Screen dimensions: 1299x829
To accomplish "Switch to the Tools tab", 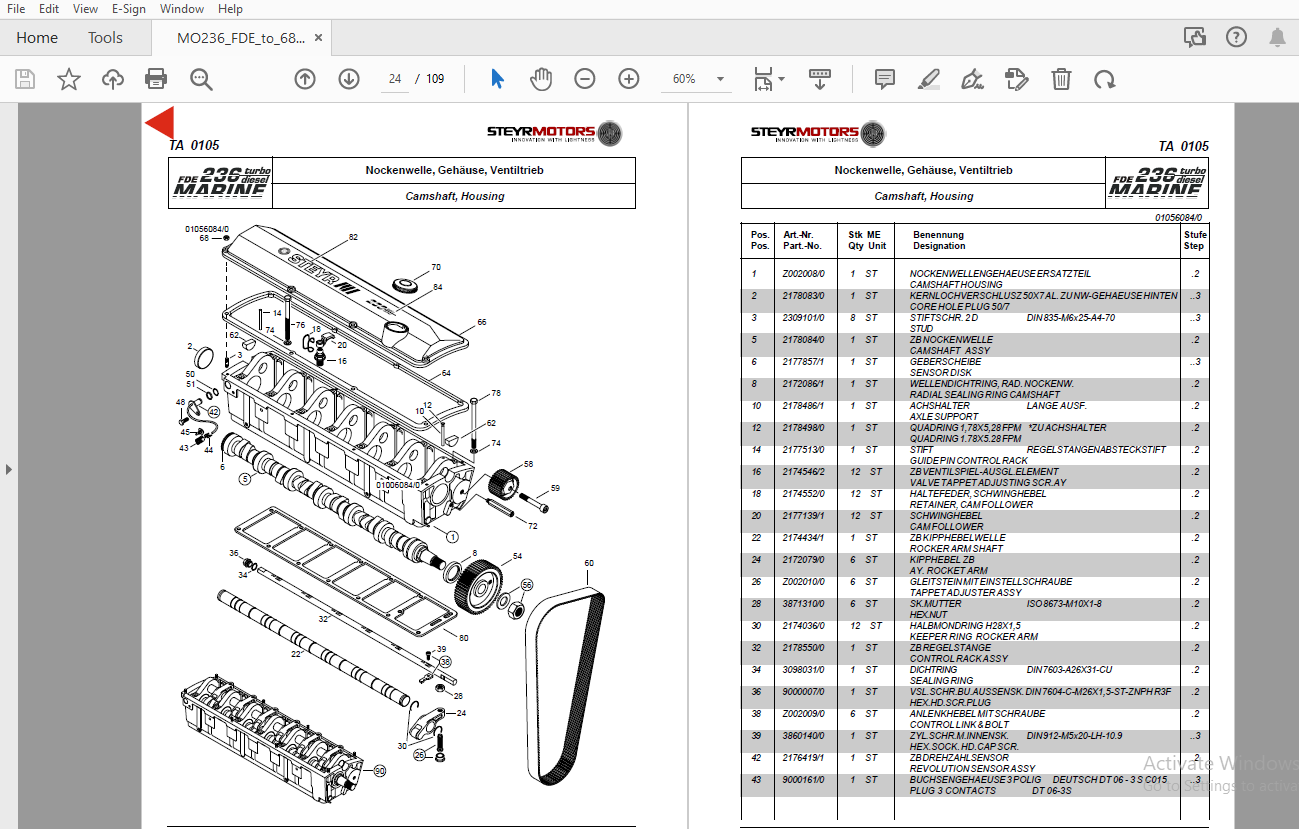I will (105, 38).
